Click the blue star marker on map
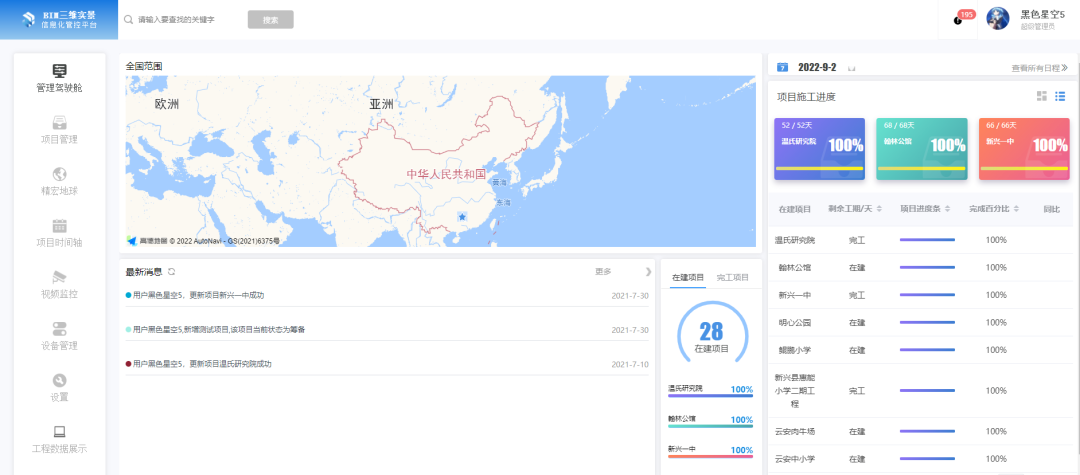The width and height of the screenshot is (1080, 475). tap(462, 217)
